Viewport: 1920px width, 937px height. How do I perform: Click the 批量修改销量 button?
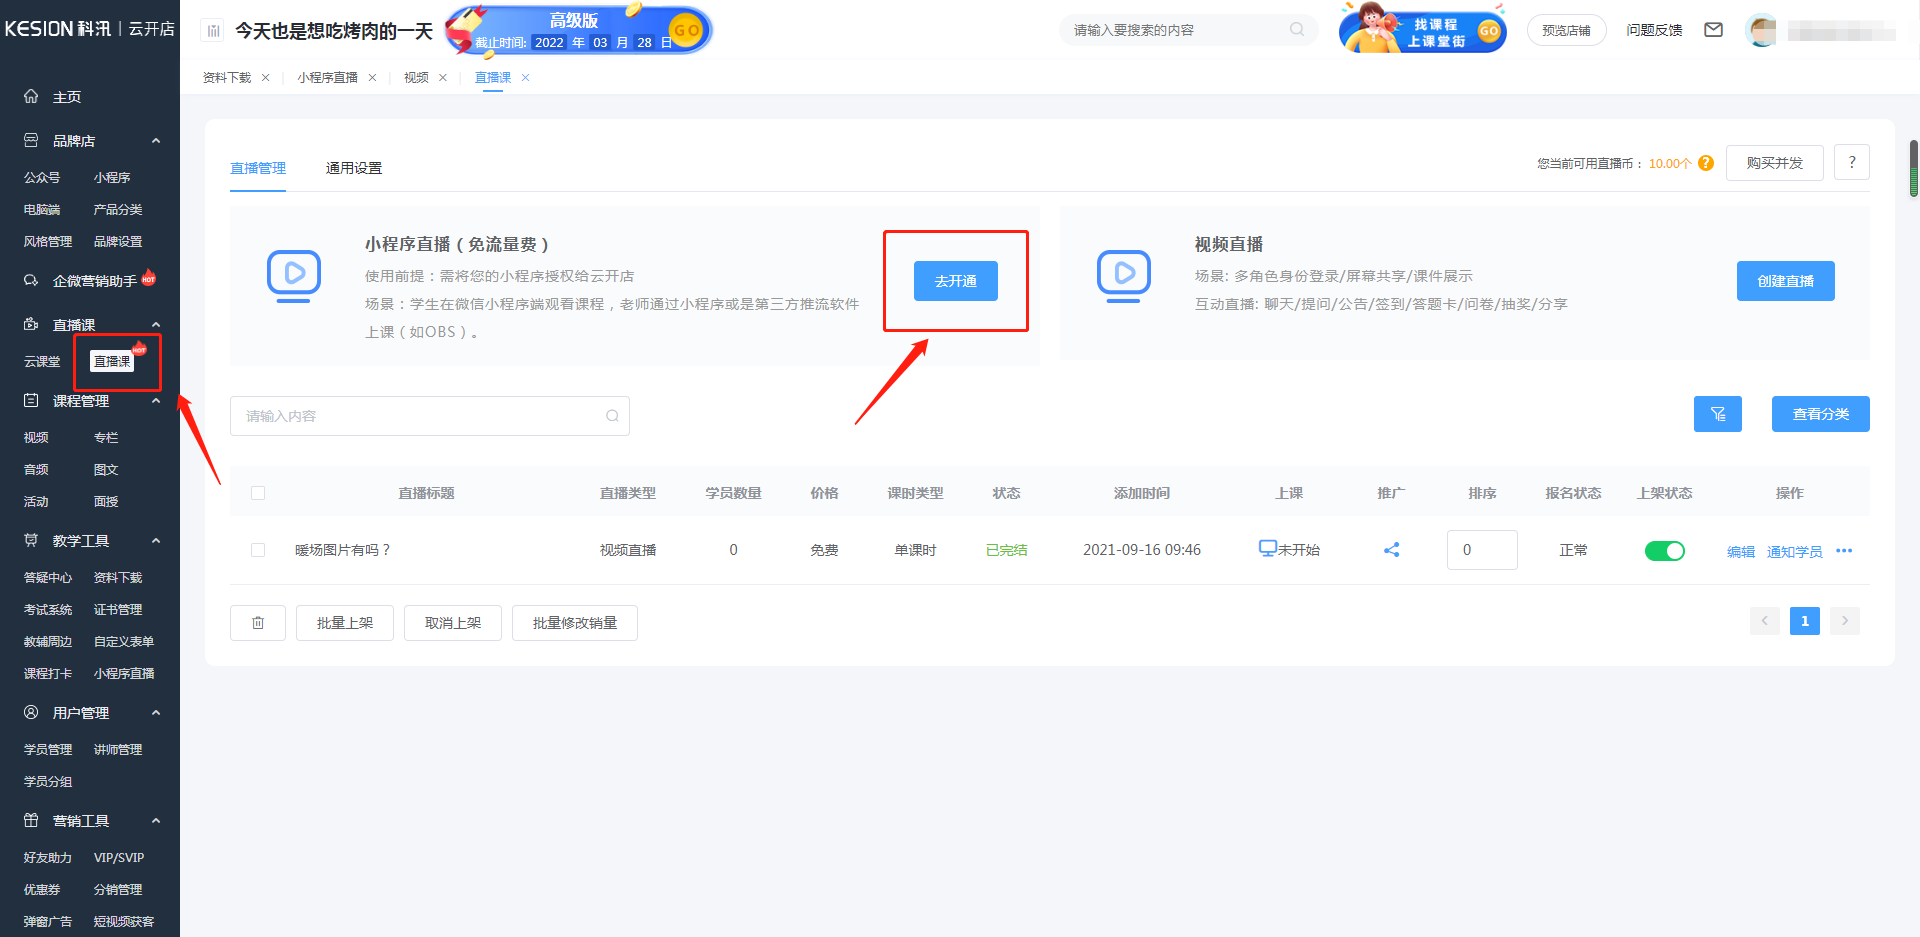pos(575,622)
